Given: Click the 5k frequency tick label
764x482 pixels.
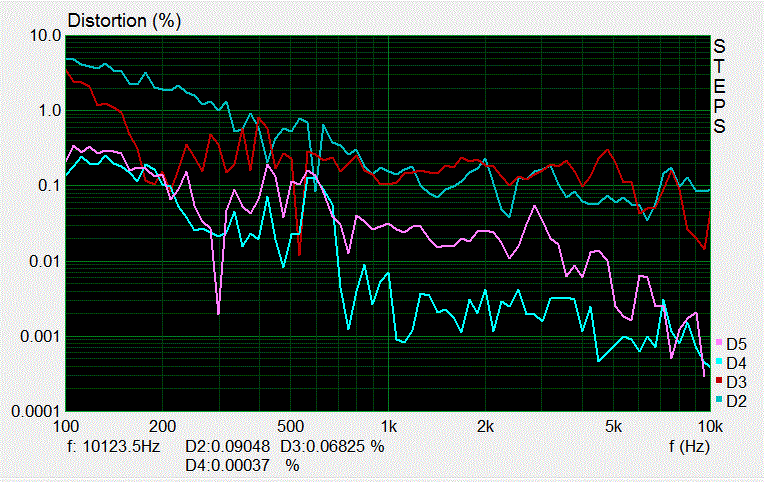Looking at the screenshot, I should [613, 427].
